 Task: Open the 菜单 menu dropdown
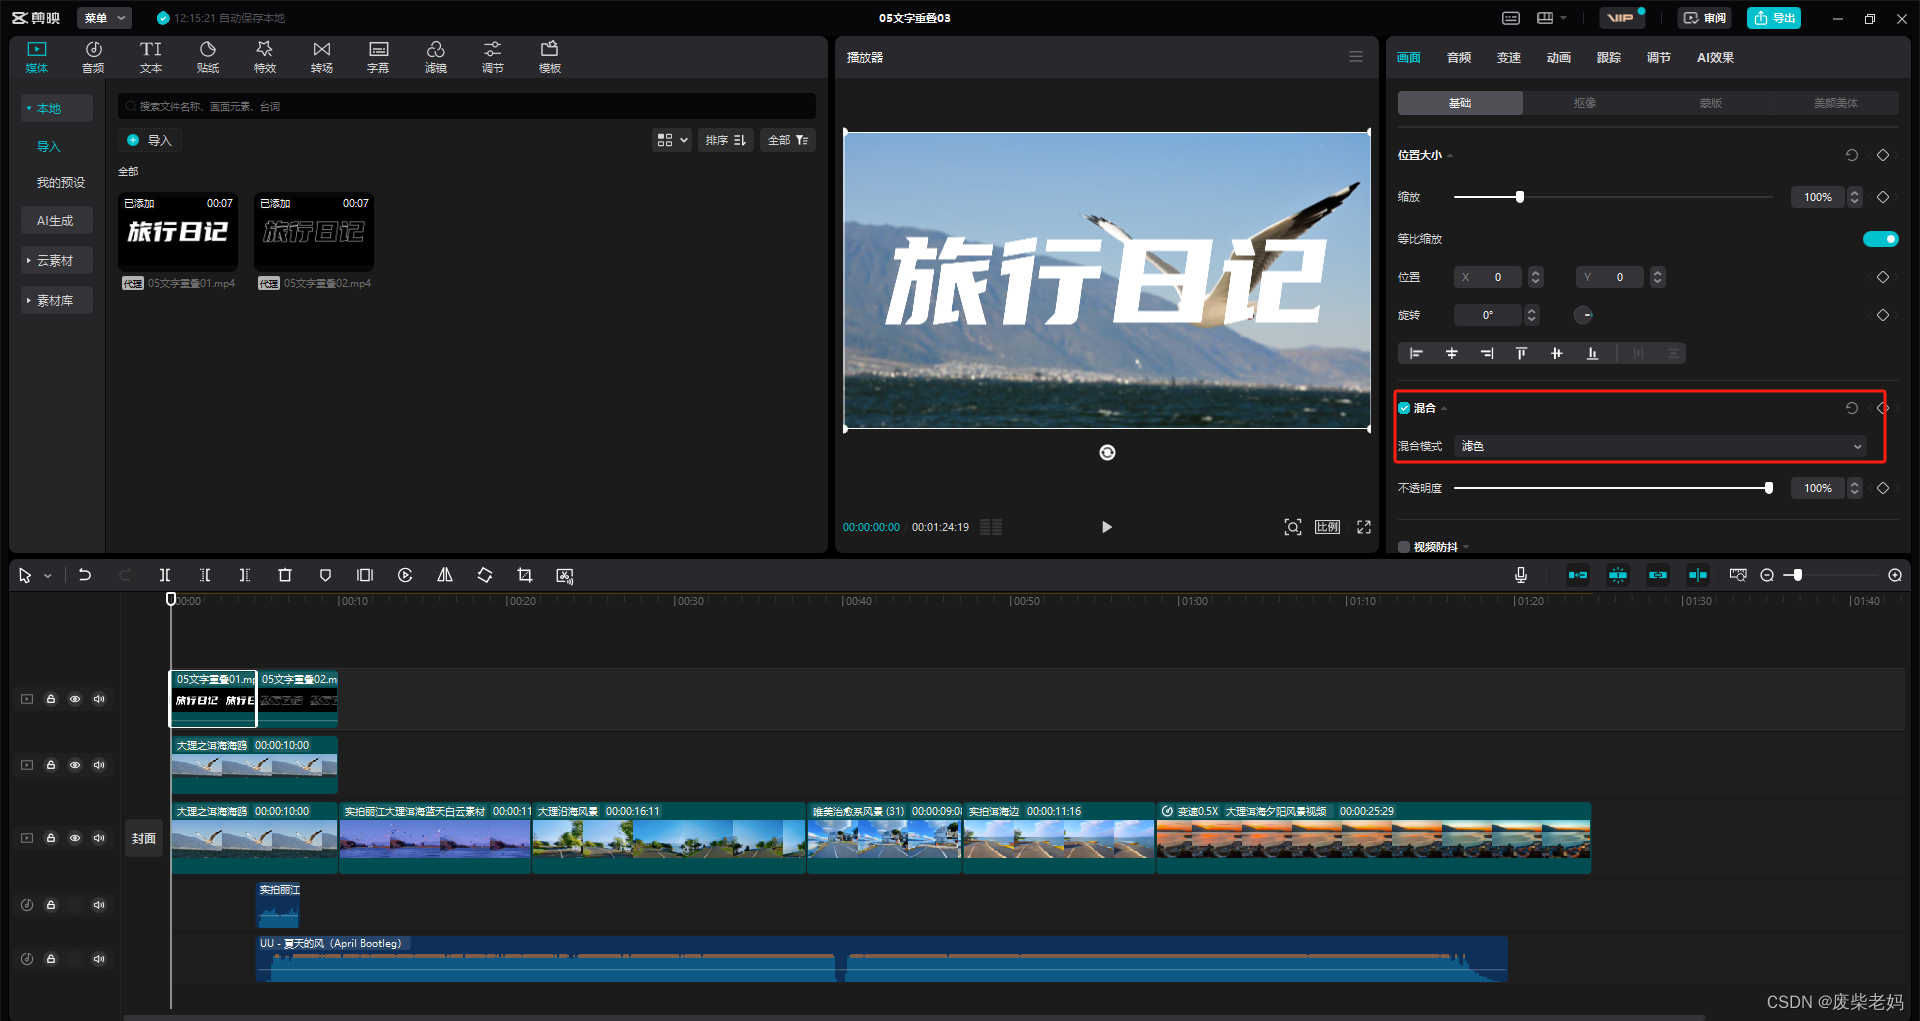(x=105, y=18)
